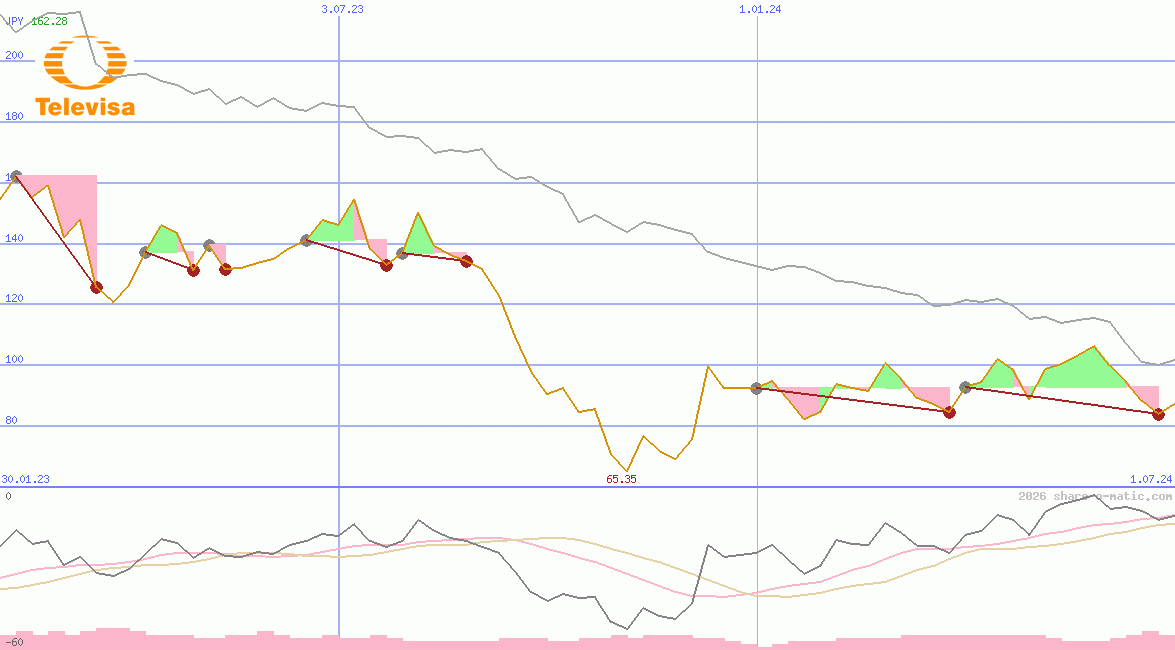Select the gray marker just before the 3.07.23 line
Viewport: 1175px width, 650px height.
click(306, 241)
